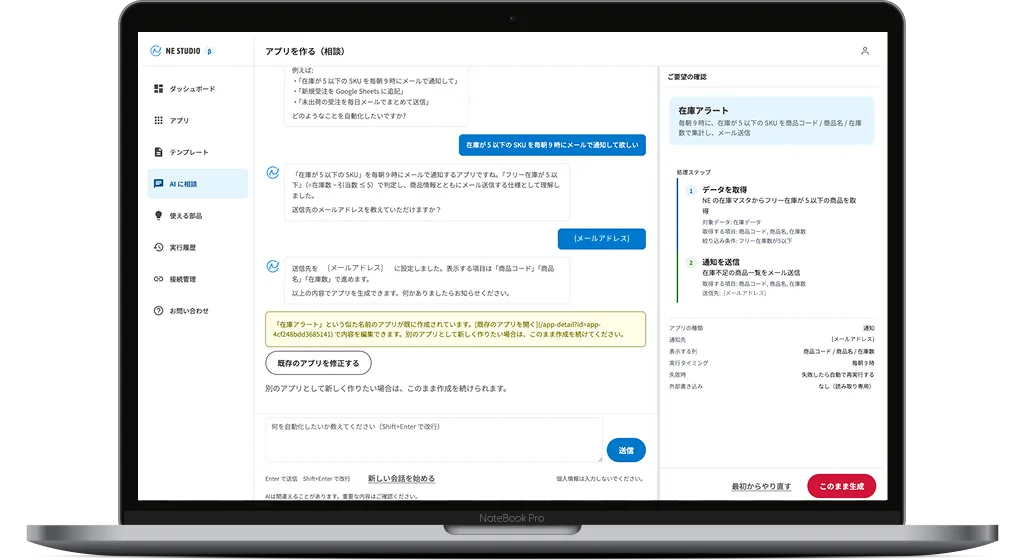Click the yellow existing-app warning notice

(x=456, y=329)
